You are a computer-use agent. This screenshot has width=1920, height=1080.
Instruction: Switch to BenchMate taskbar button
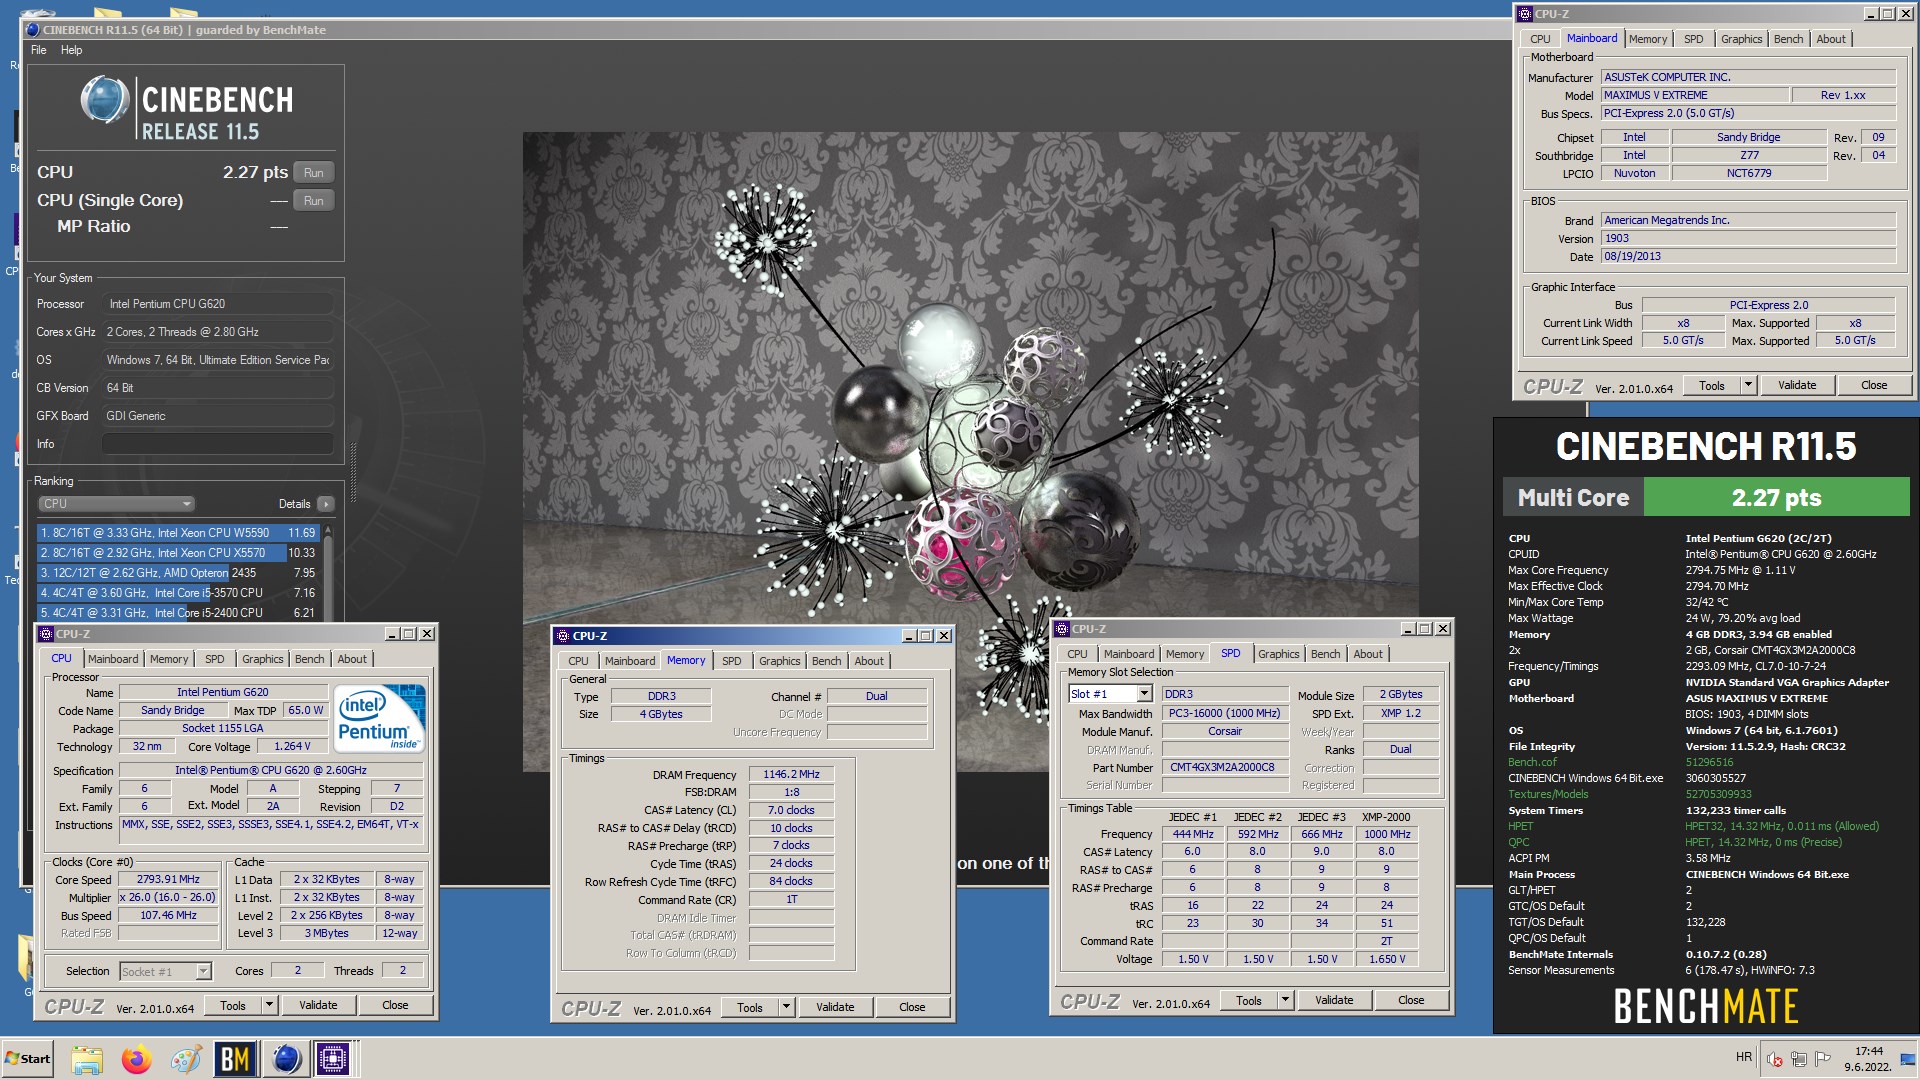pos(234,1059)
